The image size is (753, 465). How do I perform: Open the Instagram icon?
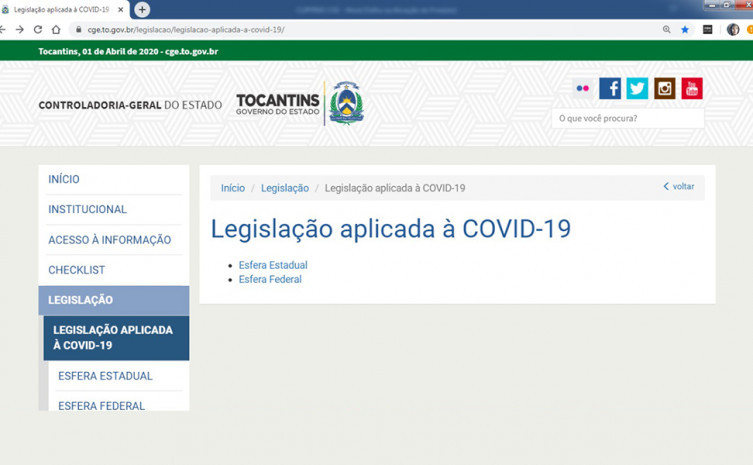tap(665, 88)
